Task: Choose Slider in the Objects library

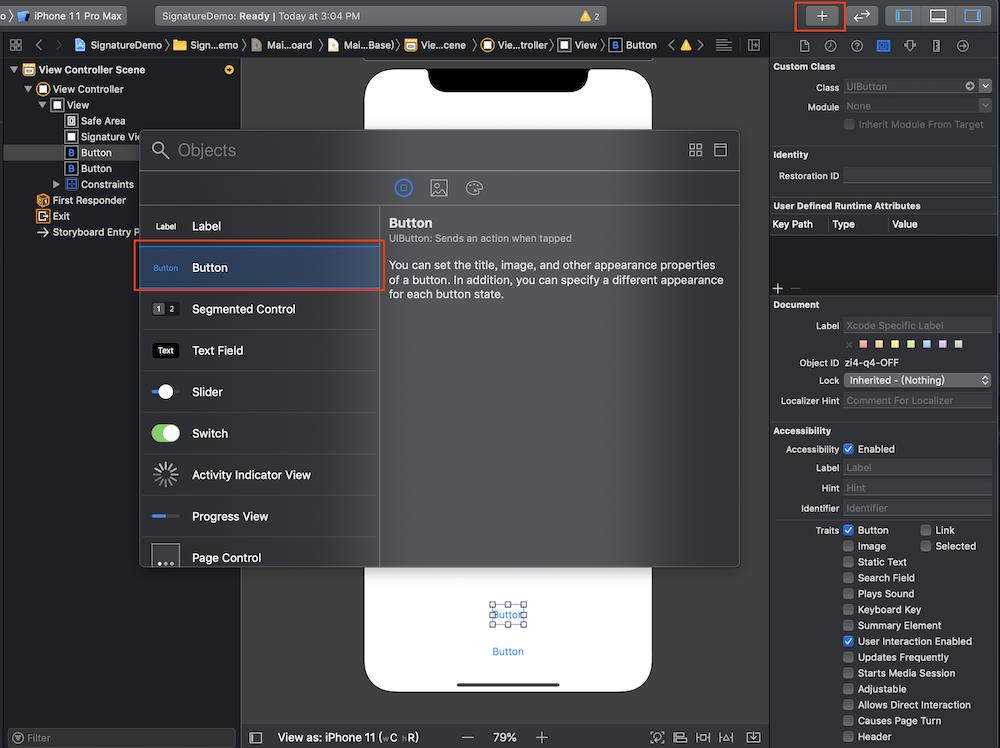Action: pyautogui.click(x=260, y=392)
